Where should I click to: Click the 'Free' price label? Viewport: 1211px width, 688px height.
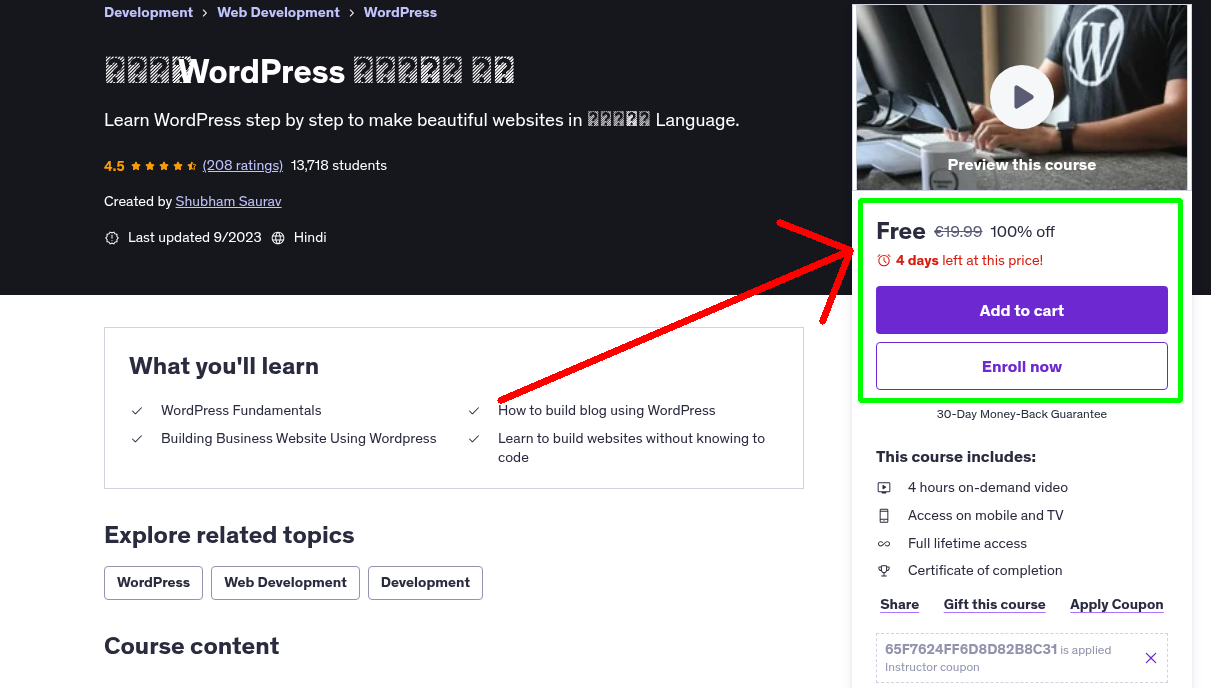pyautogui.click(x=901, y=231)
